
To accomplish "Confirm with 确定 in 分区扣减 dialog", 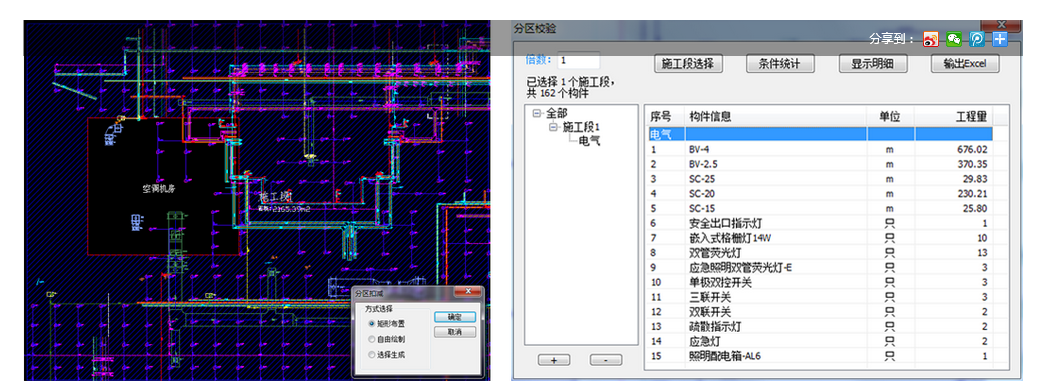I will click(455, 317).
